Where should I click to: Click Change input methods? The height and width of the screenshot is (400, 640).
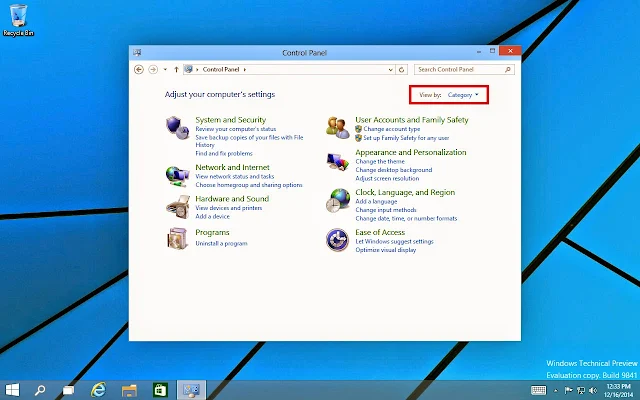click(386, 210)
